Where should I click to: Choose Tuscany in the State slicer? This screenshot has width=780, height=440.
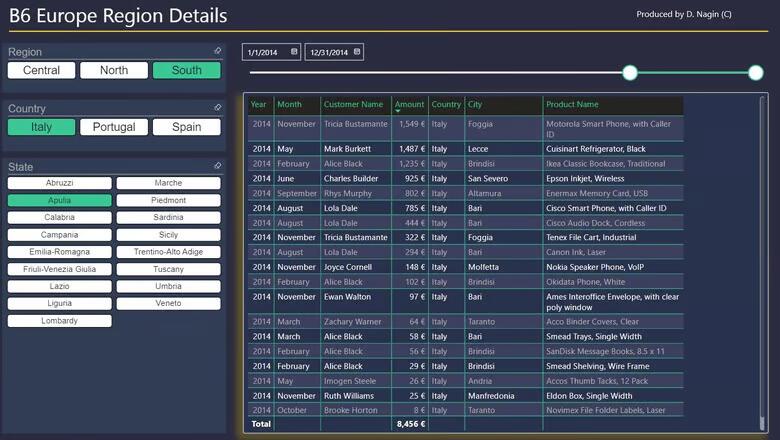(168, 270)
